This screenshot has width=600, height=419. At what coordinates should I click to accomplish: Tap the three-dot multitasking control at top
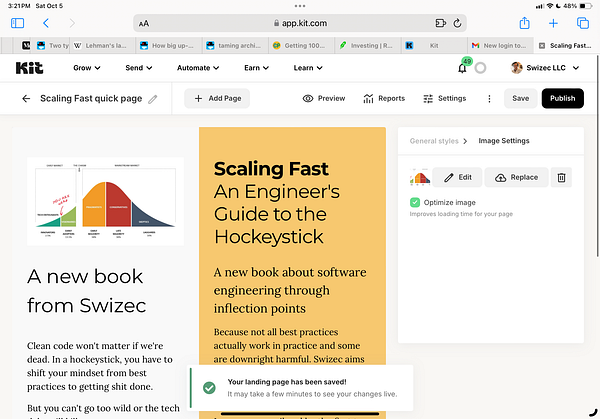pyautogui.click(x=300, y=6)
